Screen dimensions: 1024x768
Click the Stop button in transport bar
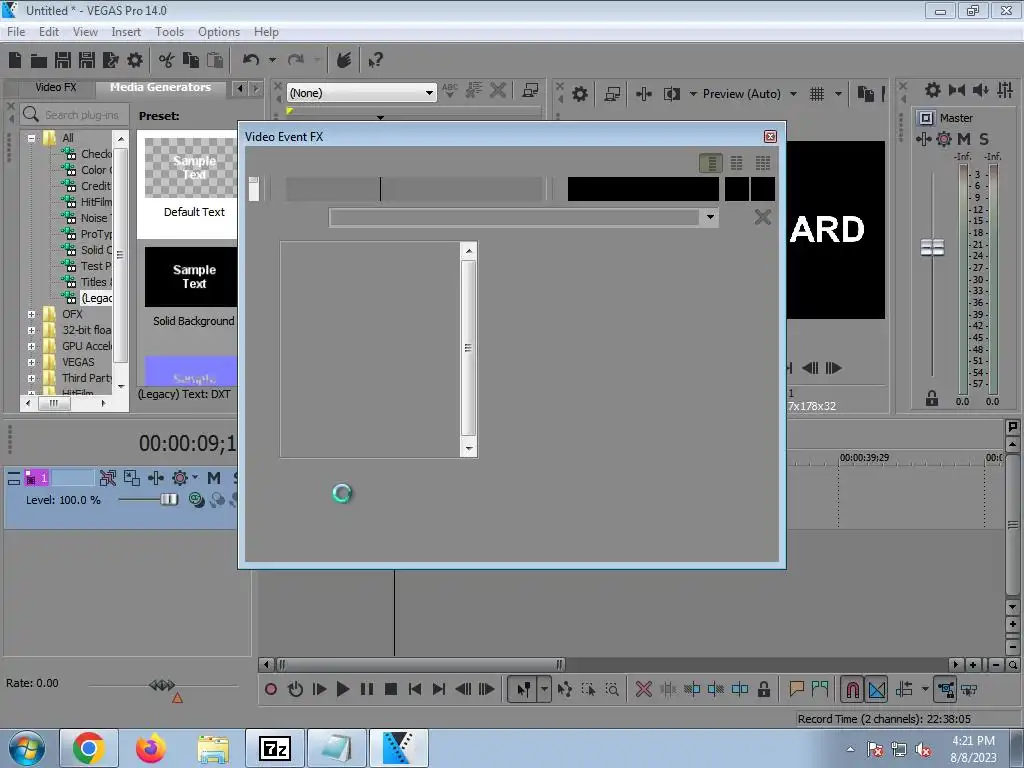click(391, 689)
